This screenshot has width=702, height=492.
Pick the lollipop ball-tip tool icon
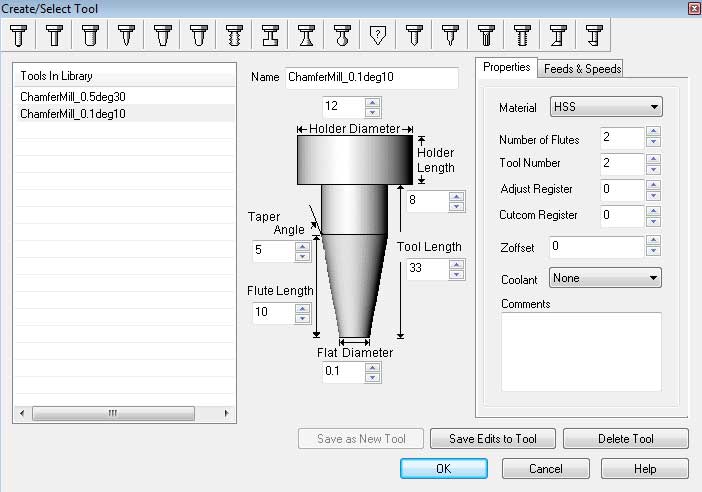point(342,36)
